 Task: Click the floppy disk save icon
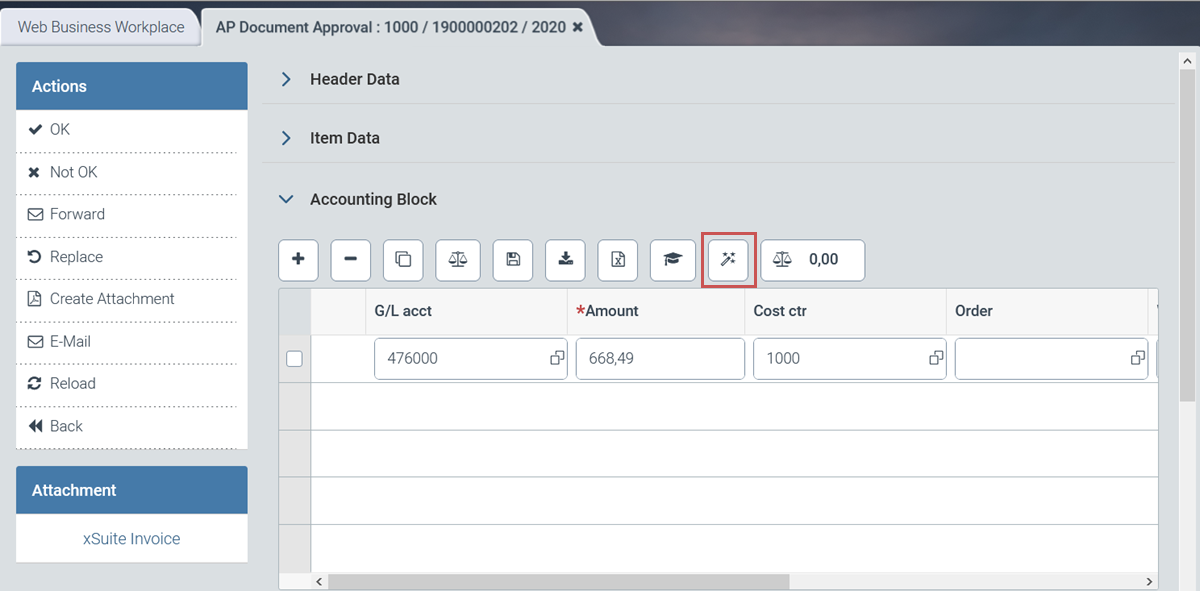coord(513,260)
